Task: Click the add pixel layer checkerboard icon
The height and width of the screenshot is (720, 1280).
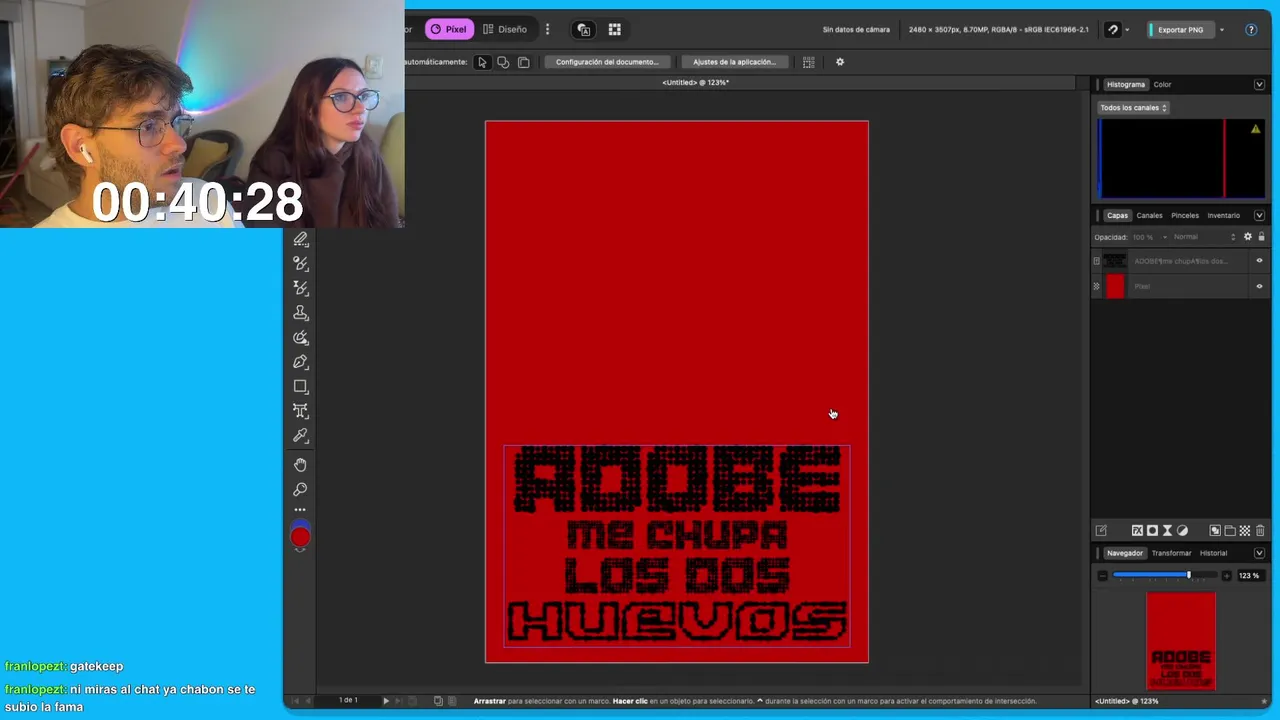Action: pyautogui.click(x=1245, y=531)
